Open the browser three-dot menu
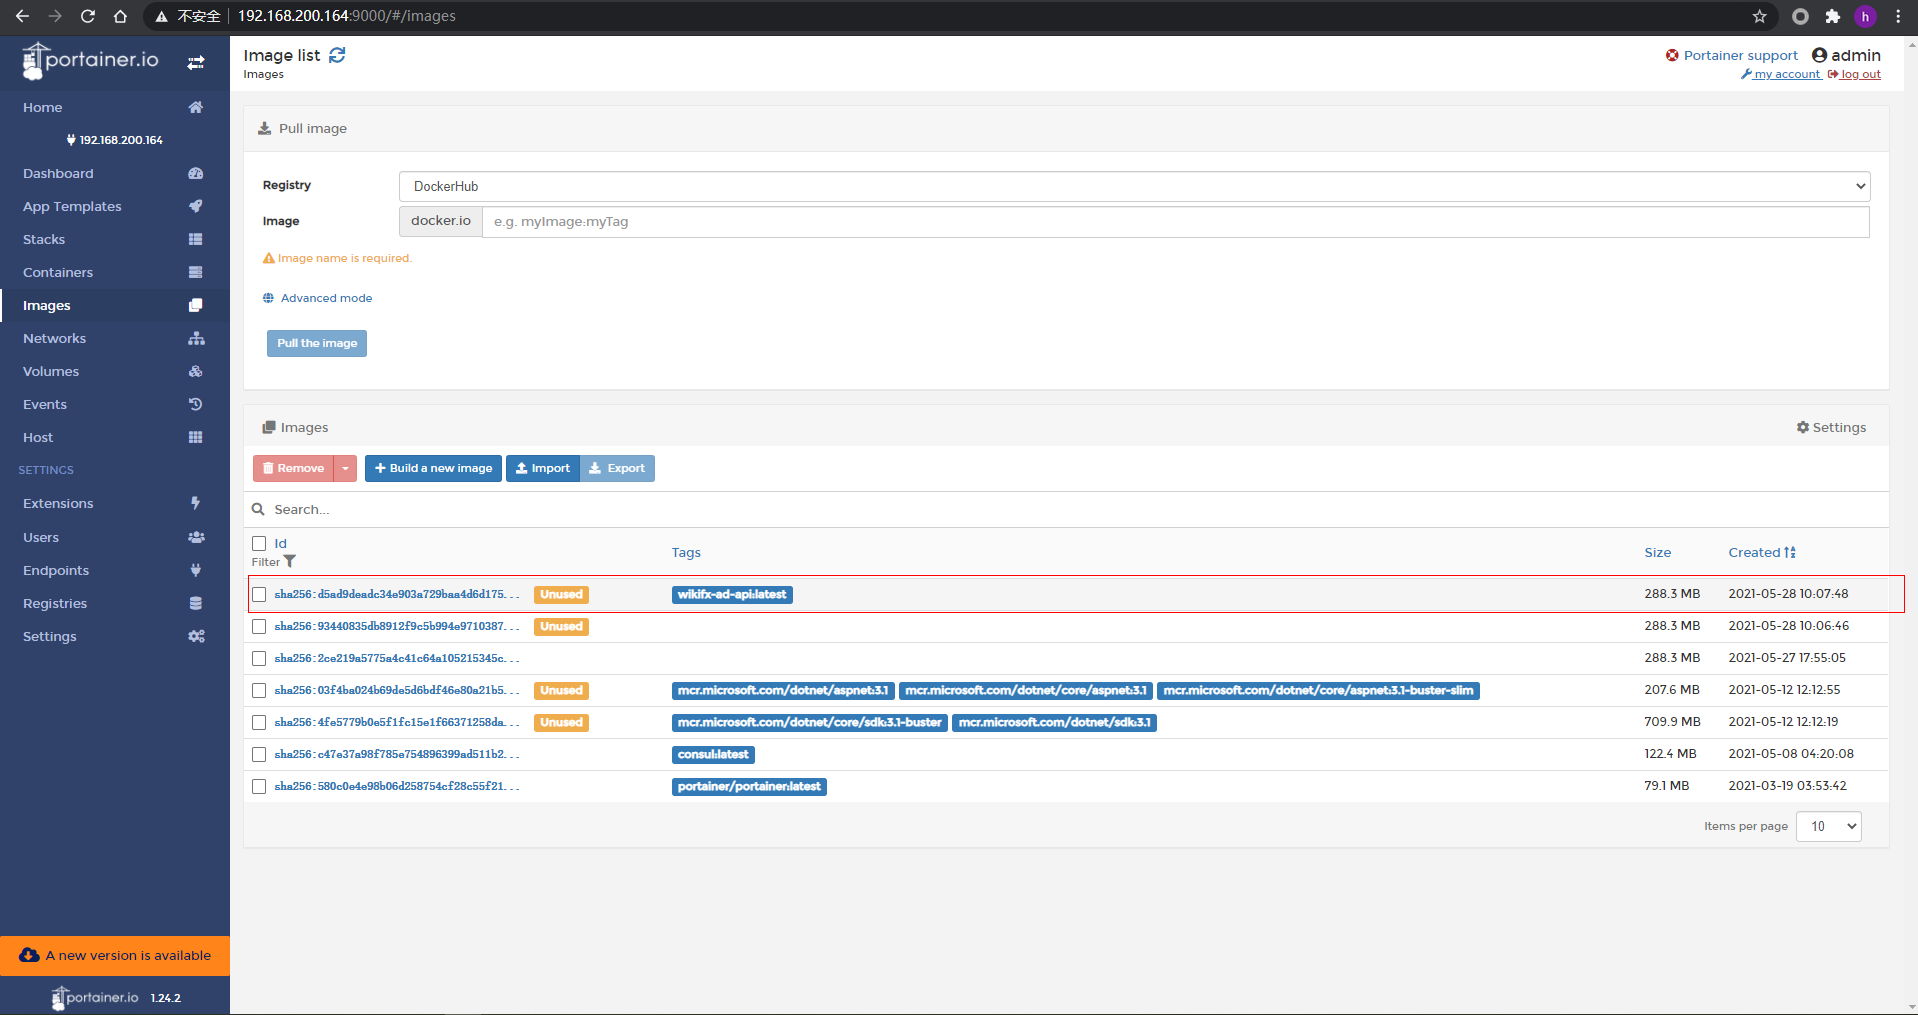Viewport: 1918px width, 1015px height. pyautogui.click(x=1898, y=16)
